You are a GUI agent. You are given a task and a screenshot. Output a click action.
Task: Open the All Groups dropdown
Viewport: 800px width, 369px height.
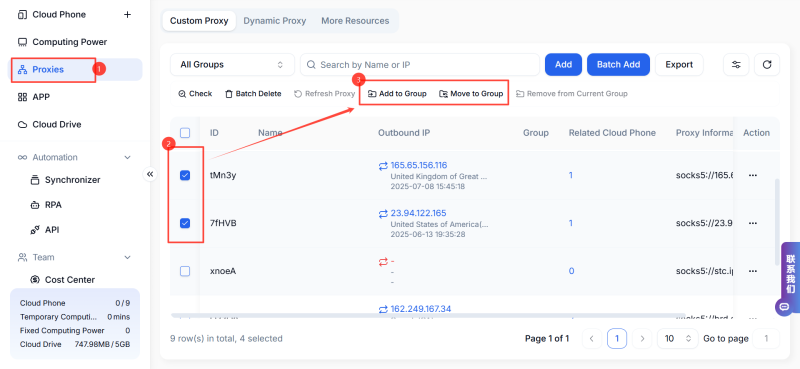point(232,65)
